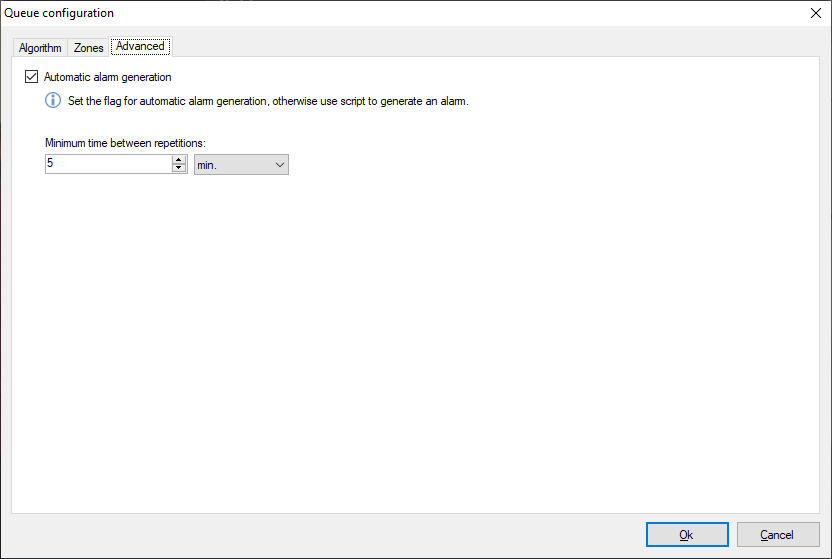
Task: Click the blank space left of the Ok button
Action: 400,535
